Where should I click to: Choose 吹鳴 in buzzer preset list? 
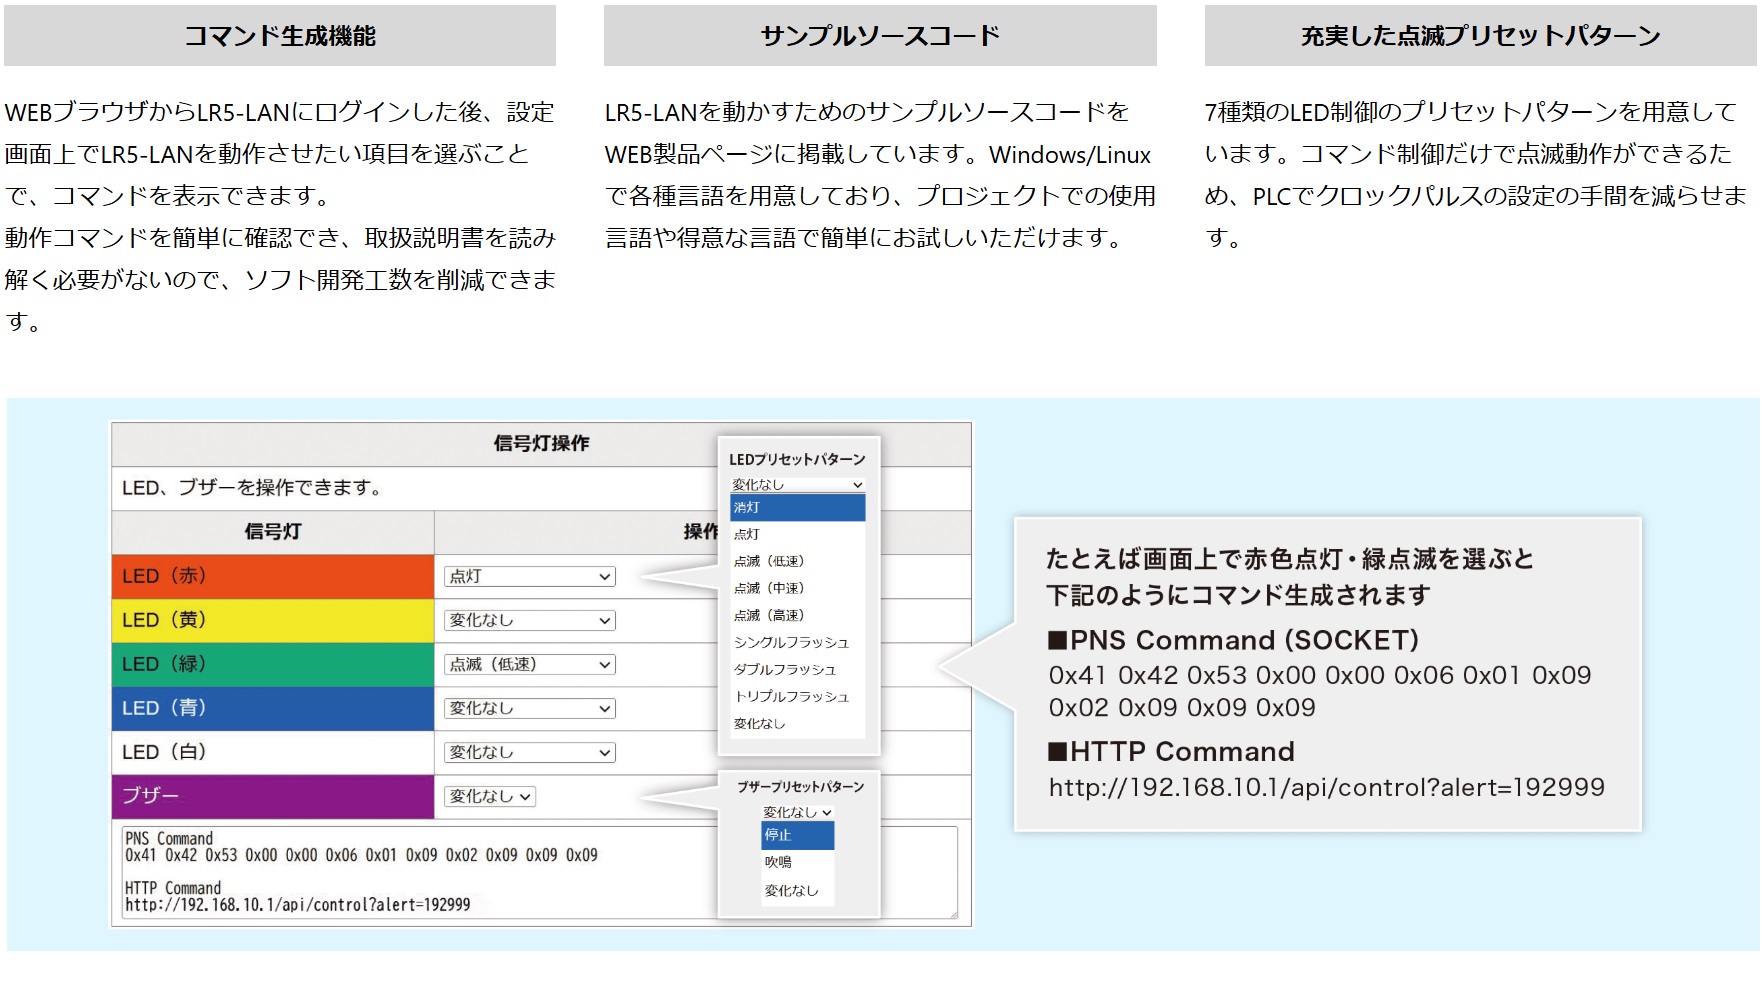pos(797,862)
